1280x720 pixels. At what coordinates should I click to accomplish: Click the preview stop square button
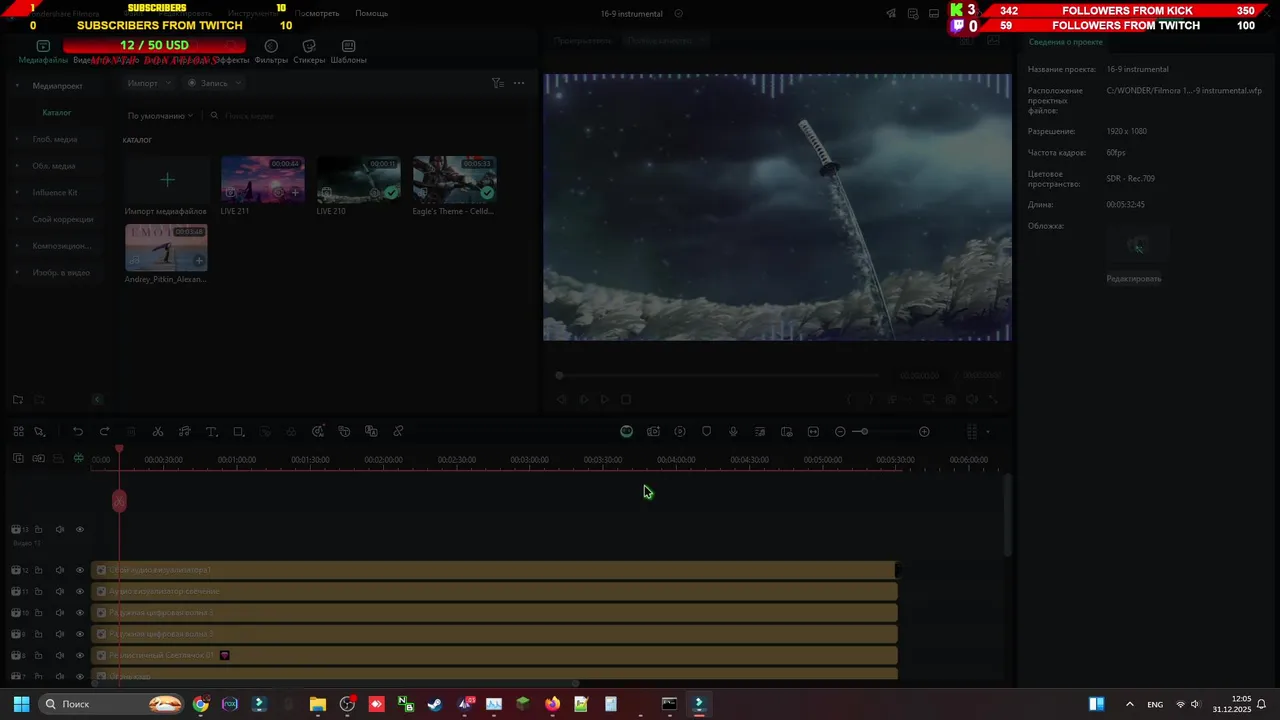pos(626,399)
